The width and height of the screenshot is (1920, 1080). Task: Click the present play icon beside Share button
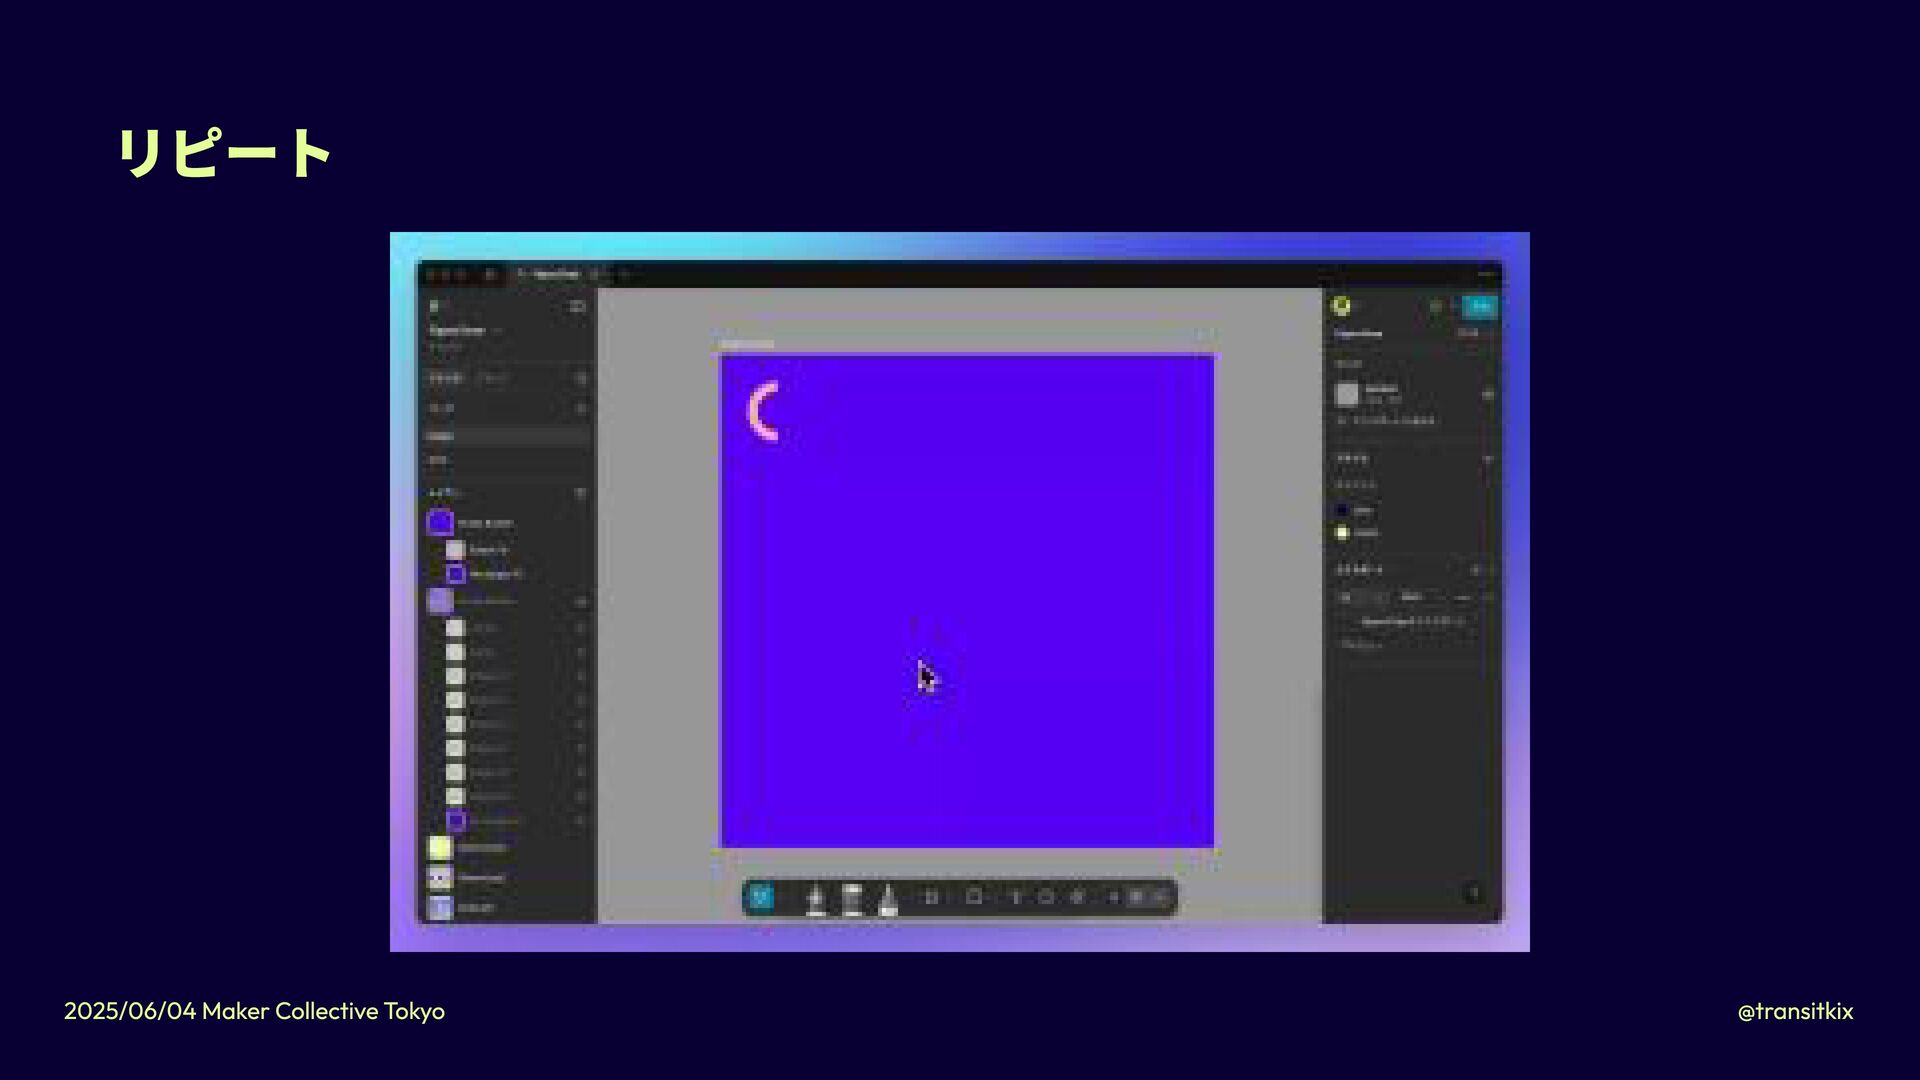tap(1436, 306)
